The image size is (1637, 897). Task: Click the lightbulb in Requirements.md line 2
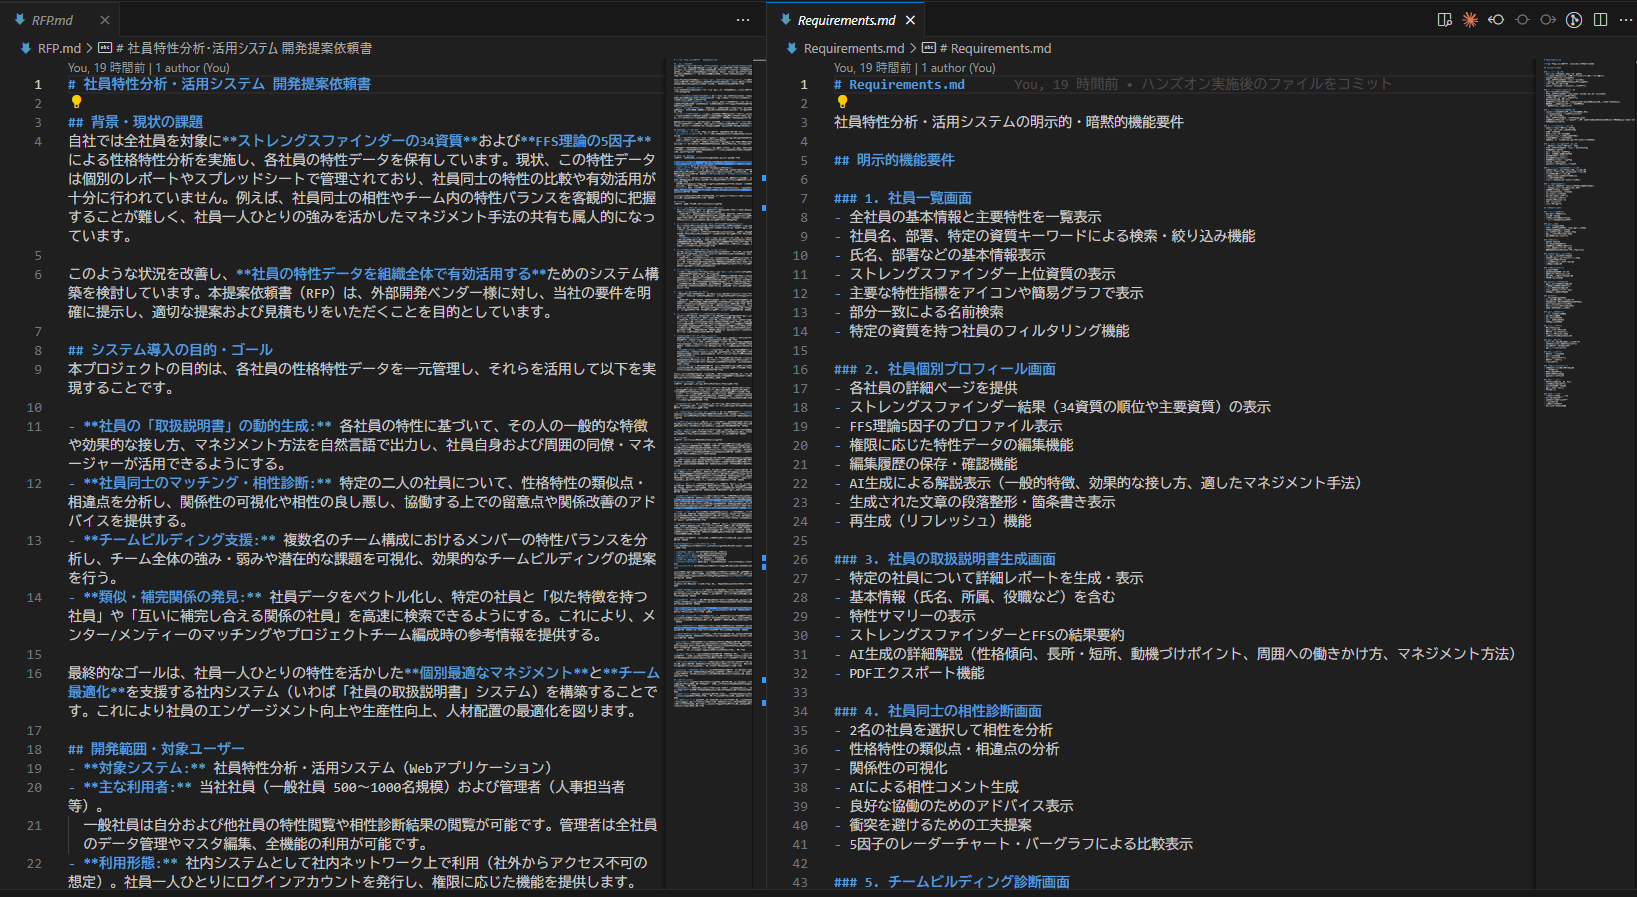842,102
